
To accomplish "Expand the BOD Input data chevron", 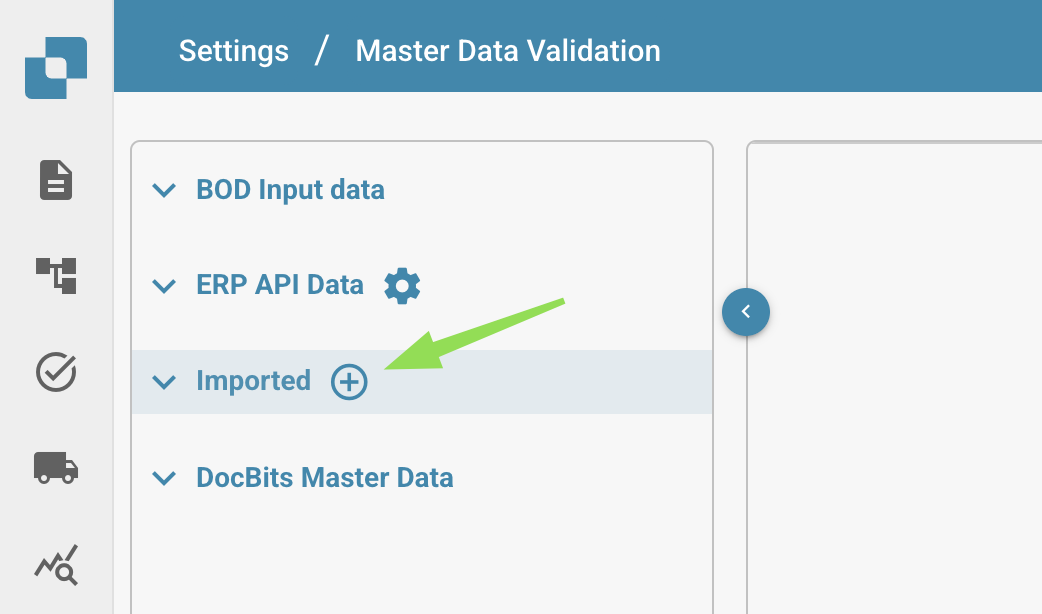I will 163,190.
